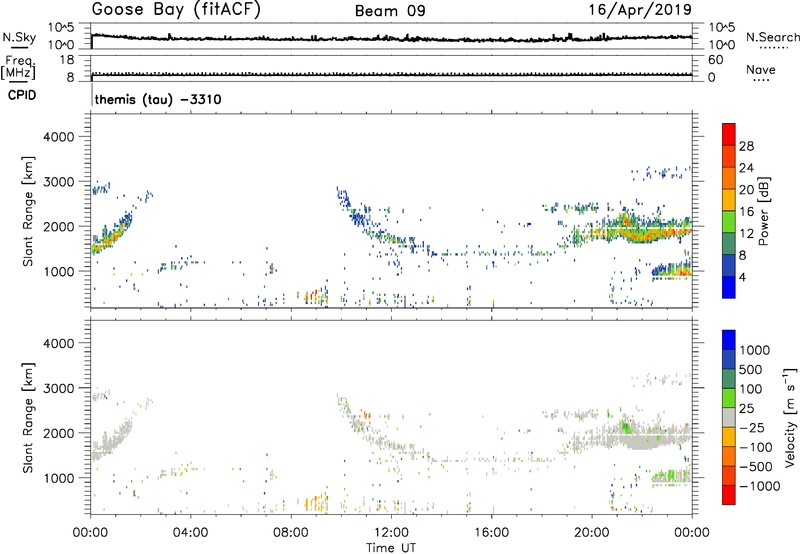800x554 pixels.
Task: Click the '-25' tick on Velocity scale
Action: coord(752,427)
